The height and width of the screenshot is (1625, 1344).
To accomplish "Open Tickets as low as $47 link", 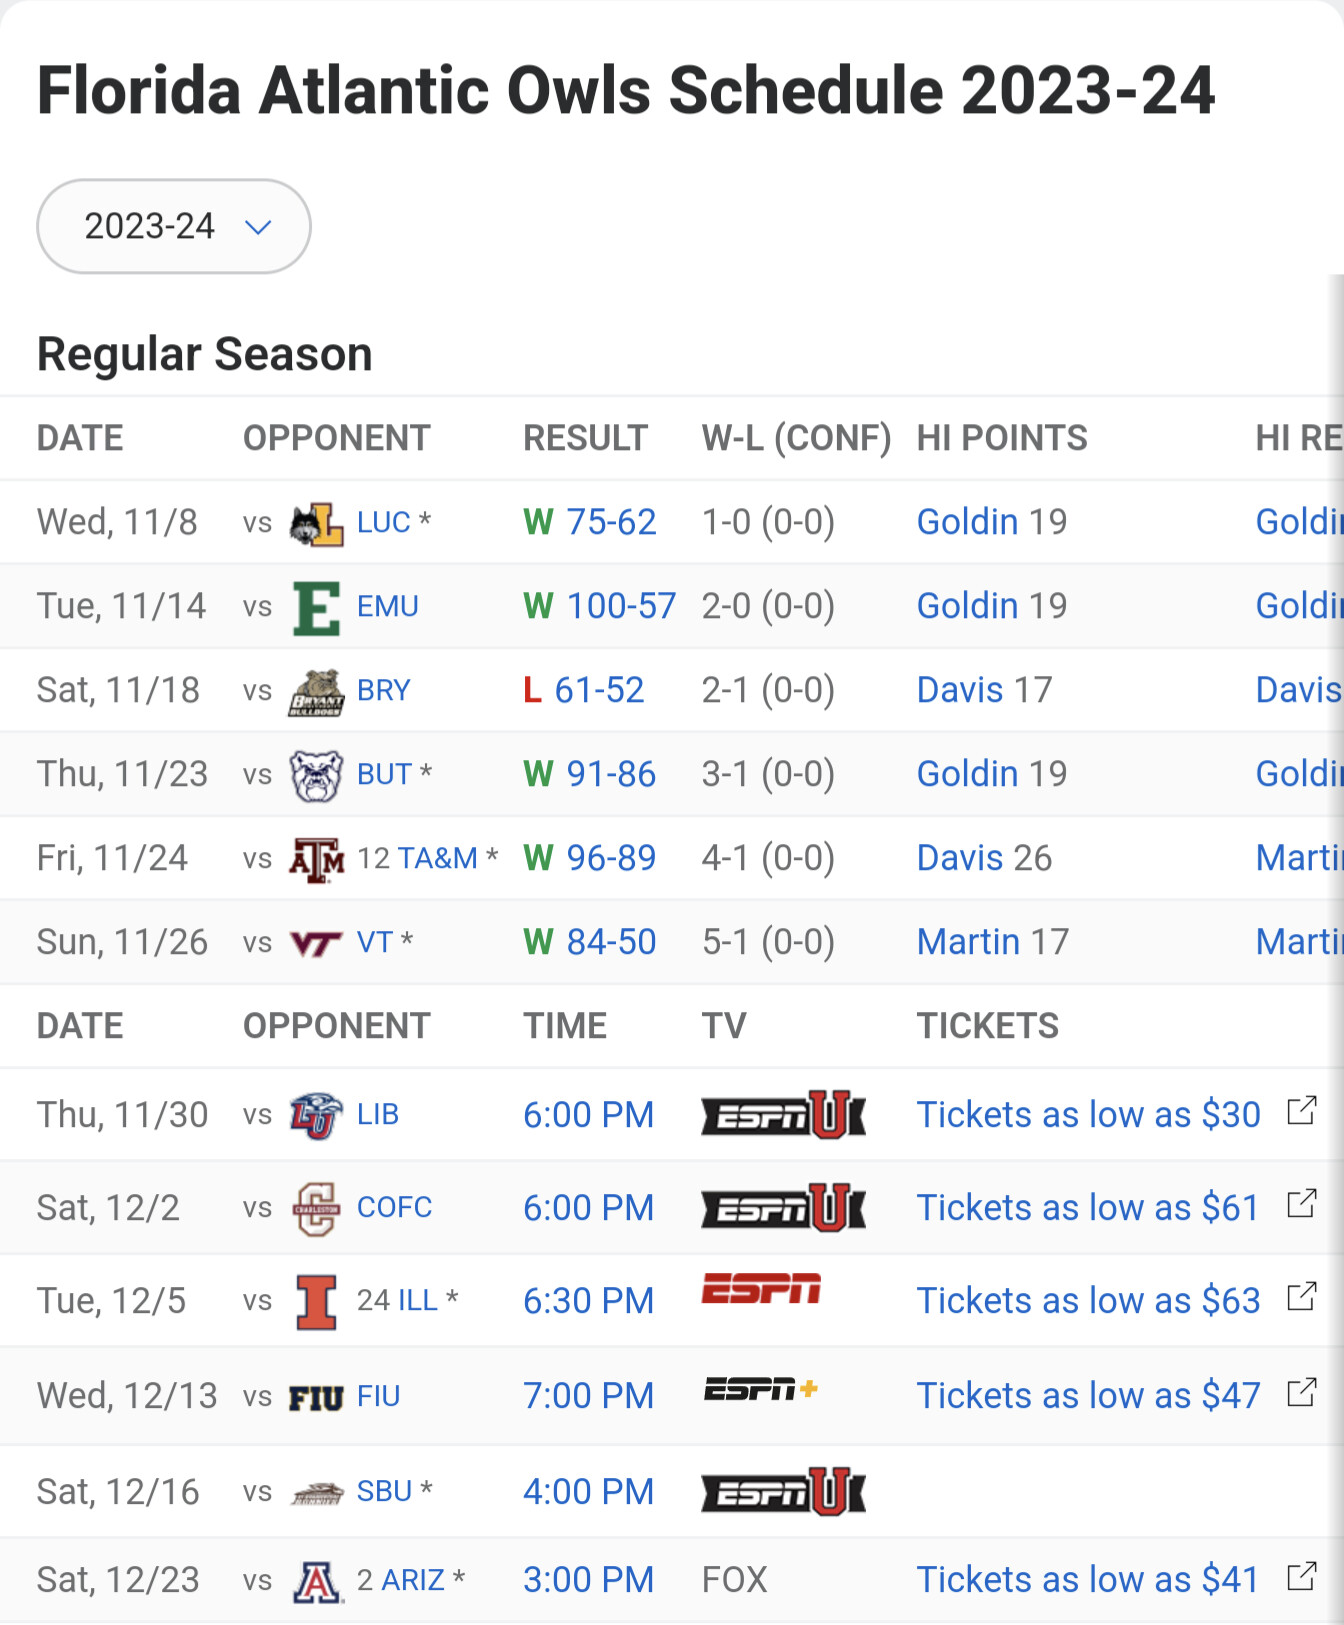I will pos(1089,1396).
